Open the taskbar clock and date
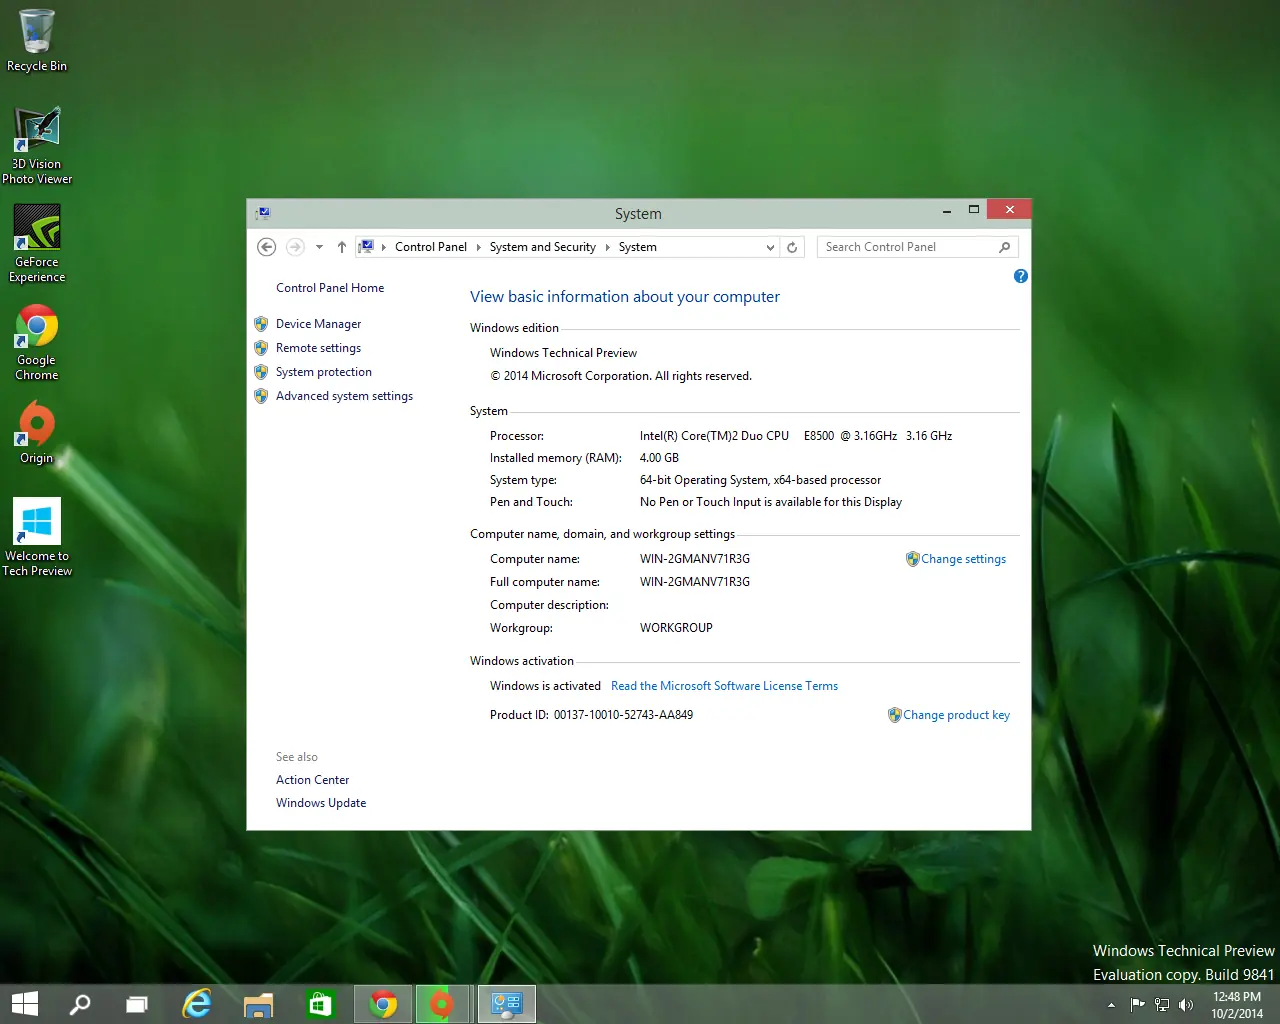 (x=1237, y=1005)
